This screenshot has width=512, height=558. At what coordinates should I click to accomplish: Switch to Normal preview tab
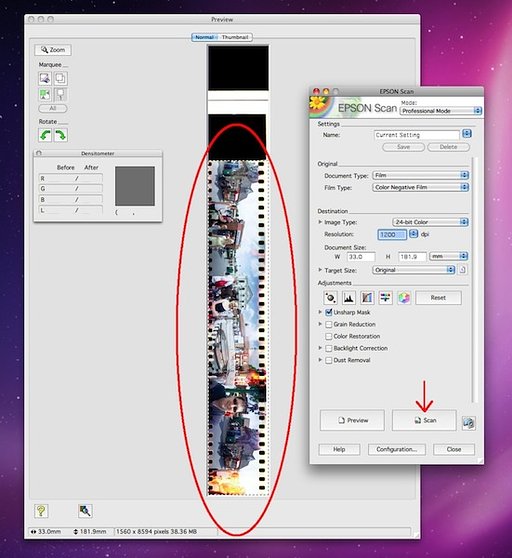(x=205, y=37)
